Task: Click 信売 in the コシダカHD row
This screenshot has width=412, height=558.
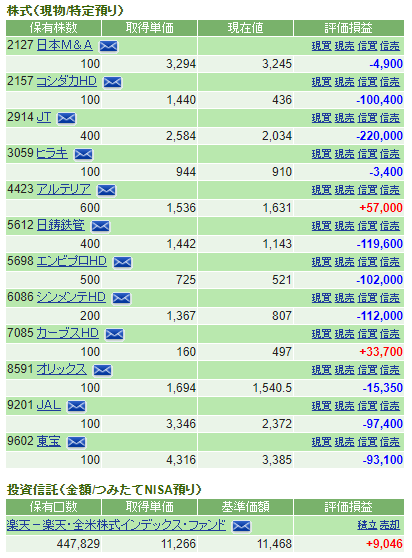Action: tap(390, 82)
